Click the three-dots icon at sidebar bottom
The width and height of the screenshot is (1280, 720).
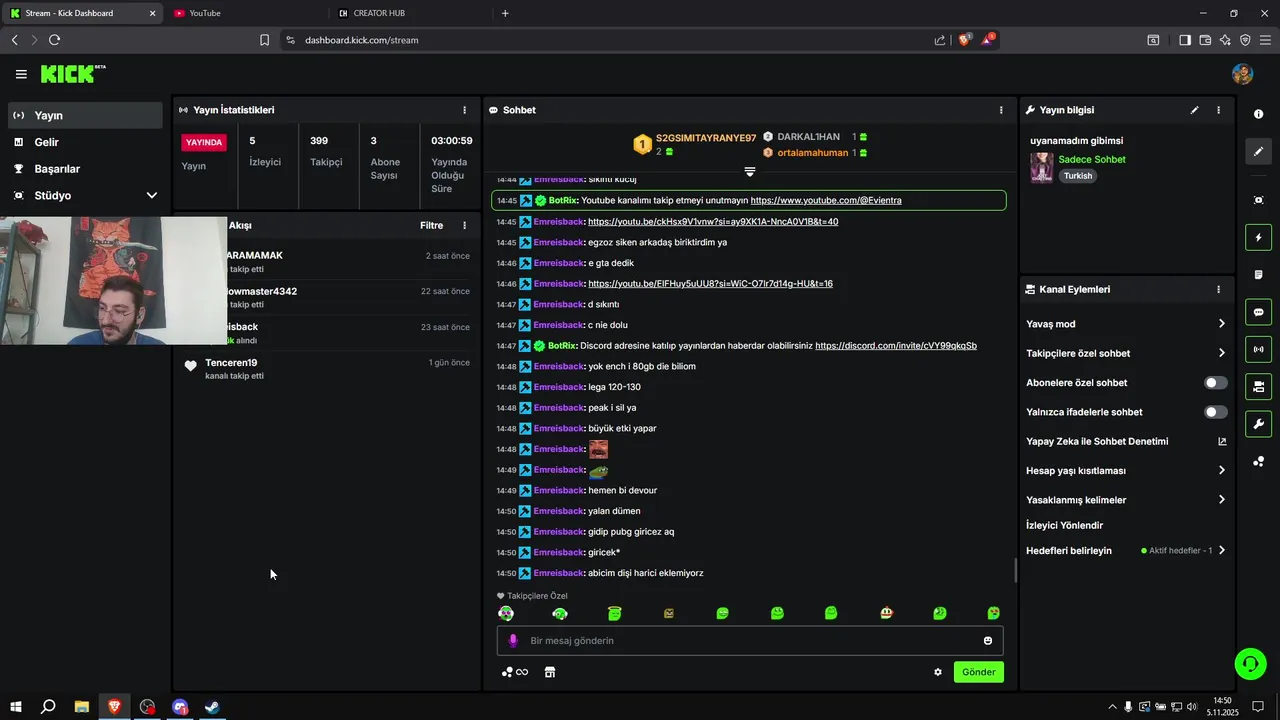coord(1258,461)
